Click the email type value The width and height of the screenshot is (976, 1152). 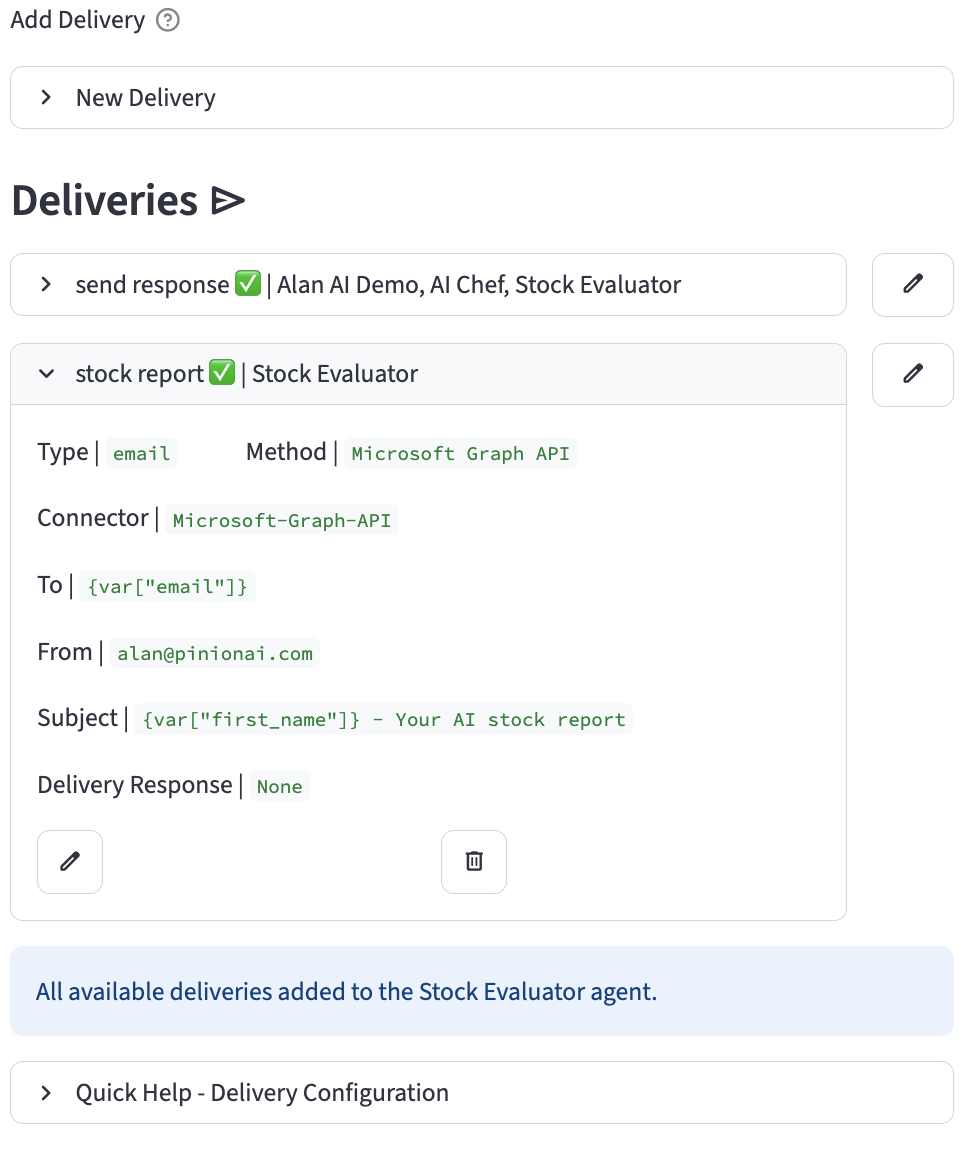[x=141, y=454]
